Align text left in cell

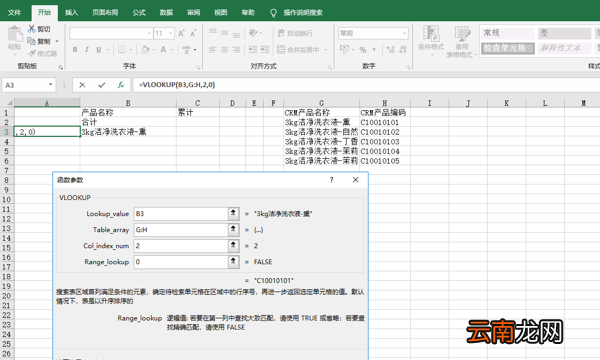tap(213, 50)
